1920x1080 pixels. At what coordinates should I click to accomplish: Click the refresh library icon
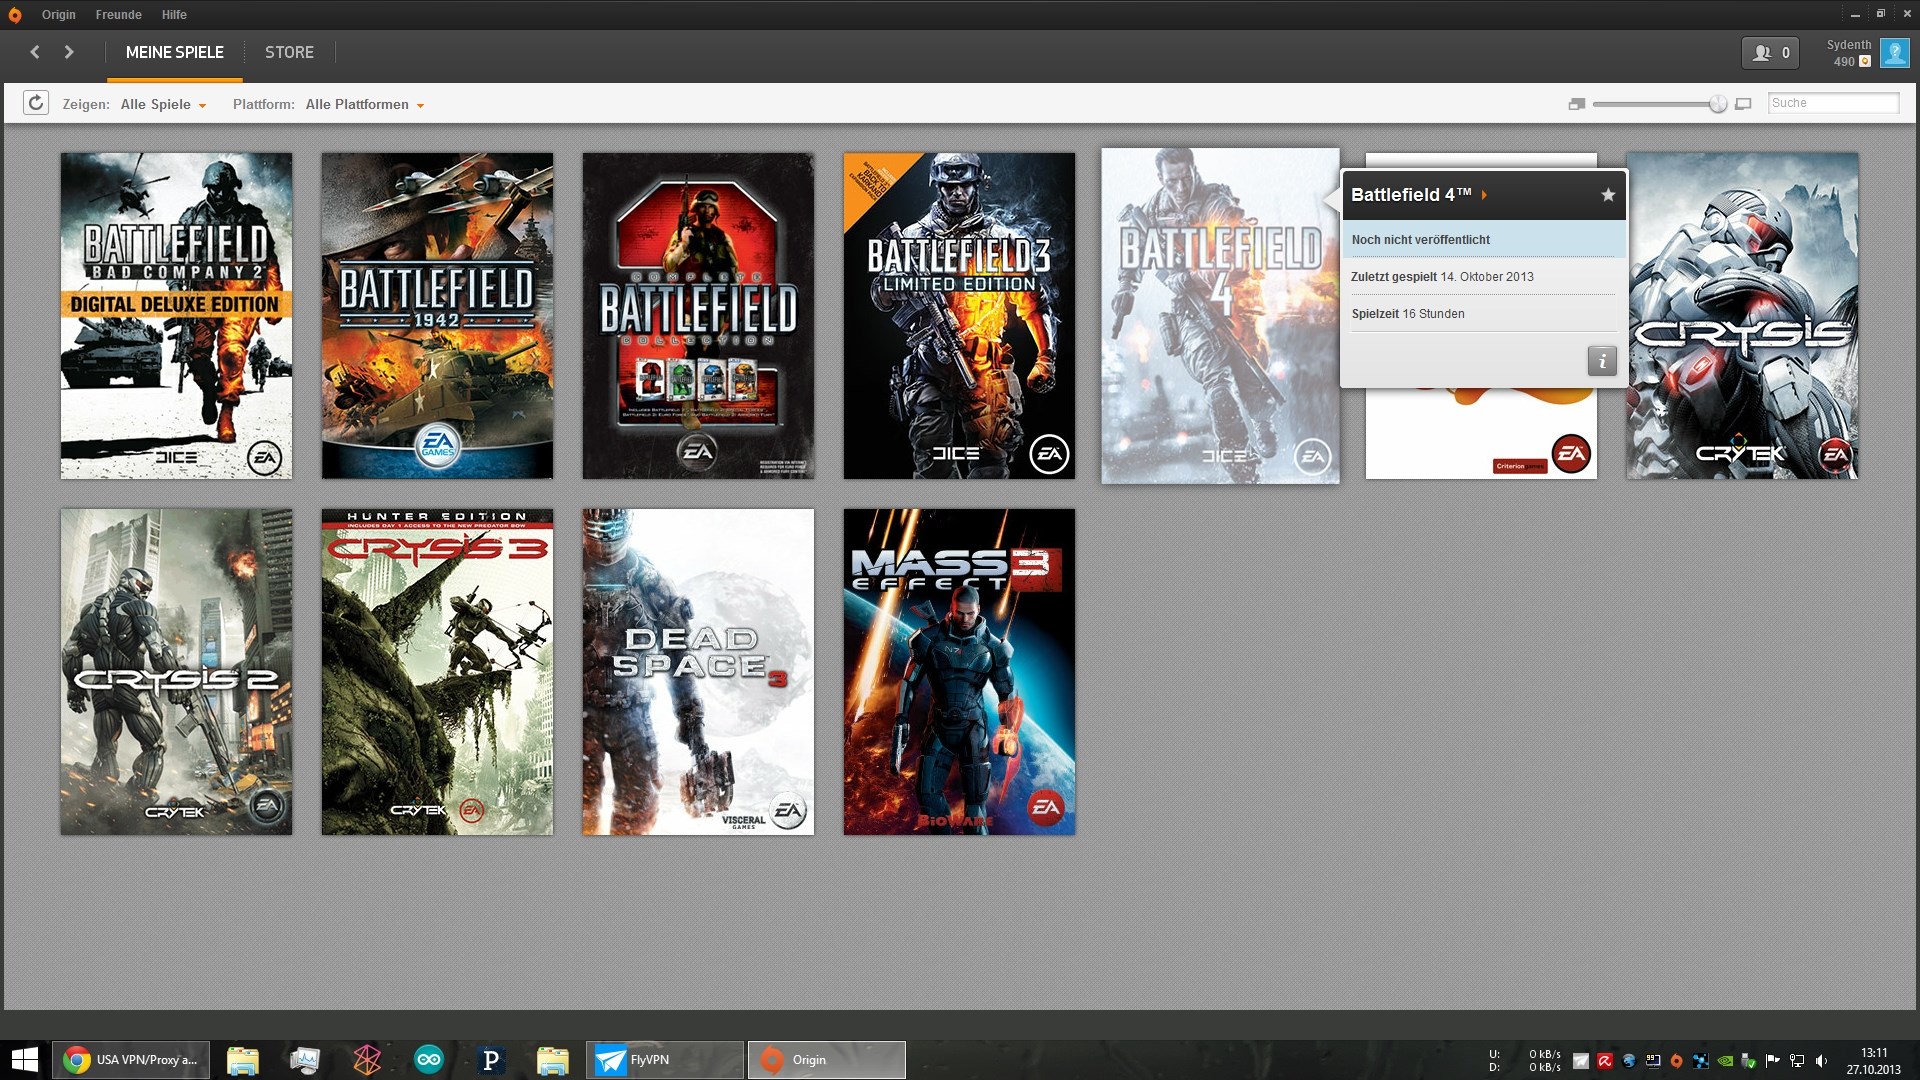pos(36,103)
